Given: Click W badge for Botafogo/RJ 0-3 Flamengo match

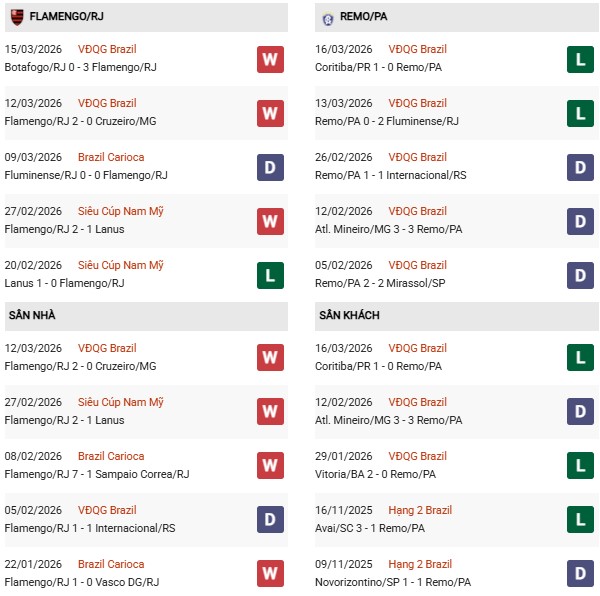Looking at the screenshot, I should 269,59.
